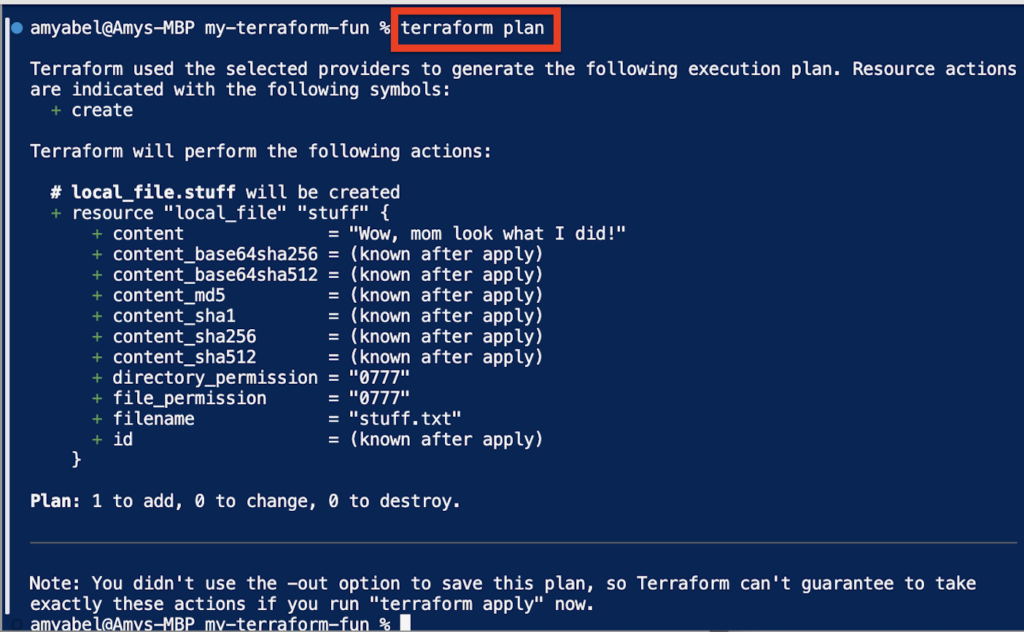Click the content_sha512 attribute name
This screenshot has width=1024, height=632.
pyautogui.click(x=184, y=357)
